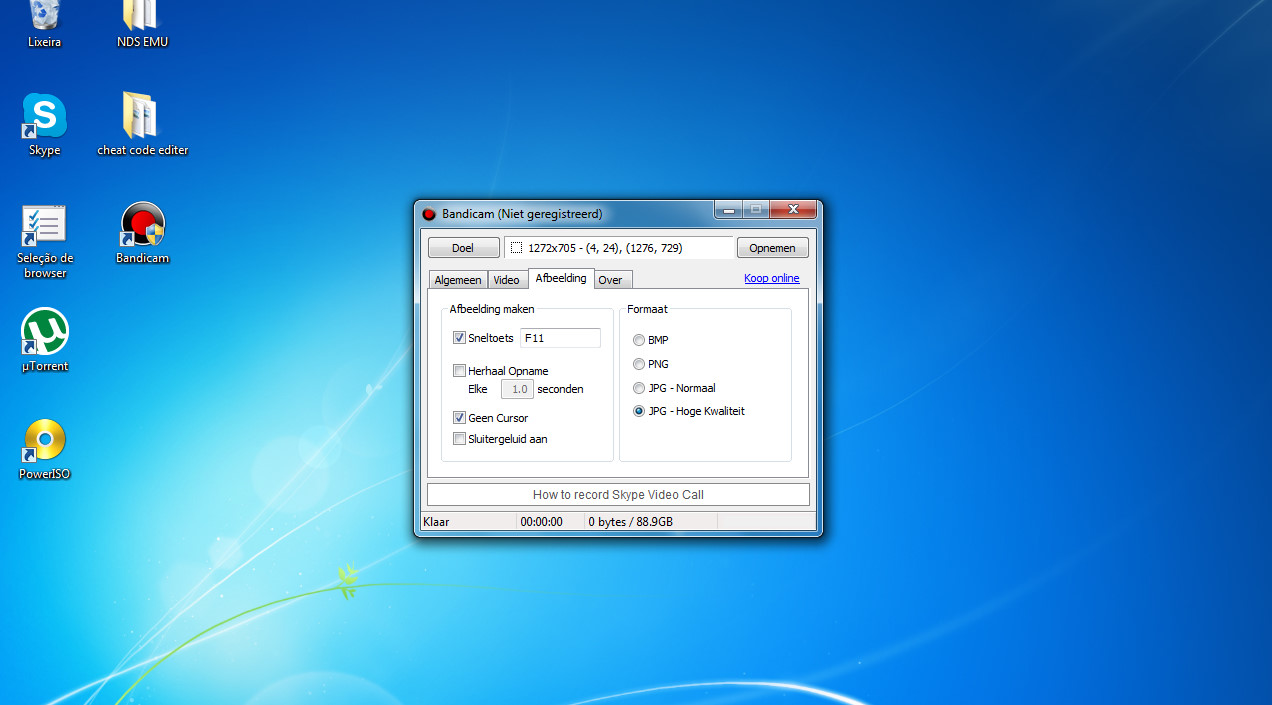Launch µTorrent from the desktop
The image size is (1272, 705).
[45, 340]
